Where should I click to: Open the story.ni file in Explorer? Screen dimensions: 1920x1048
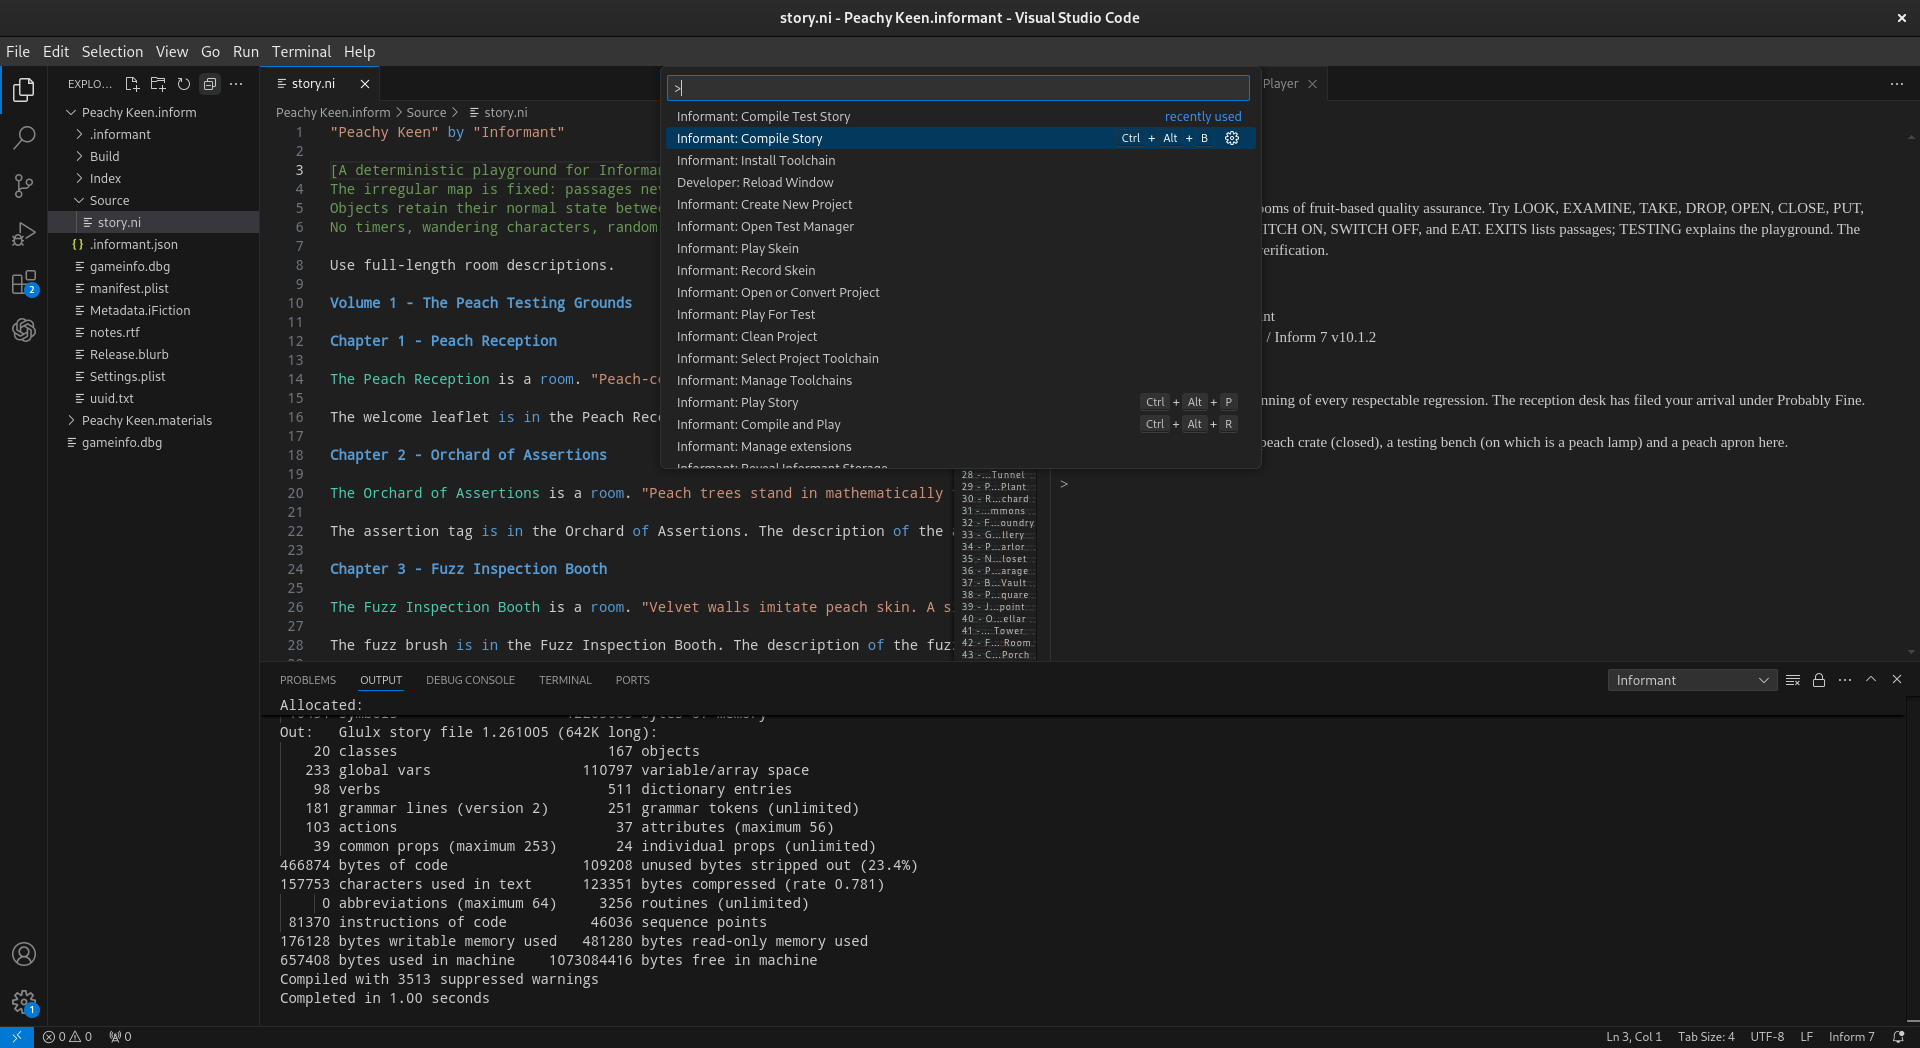[x=154, y=222]
